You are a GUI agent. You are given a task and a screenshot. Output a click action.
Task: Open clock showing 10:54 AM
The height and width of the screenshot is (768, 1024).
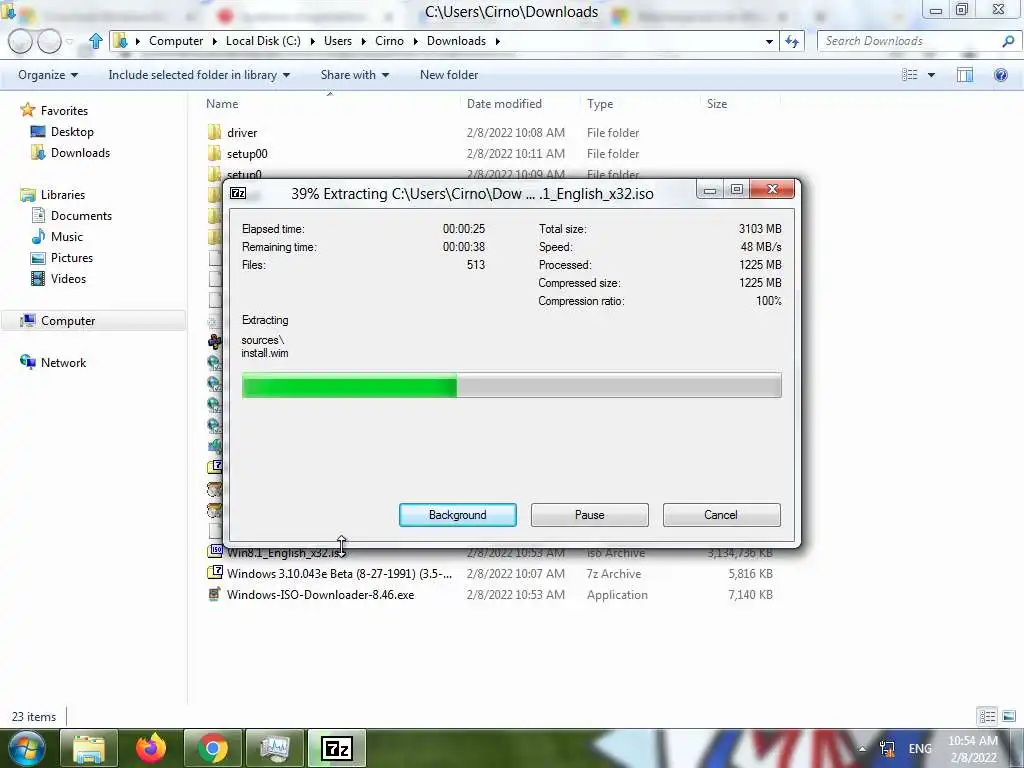click(973, 749)
